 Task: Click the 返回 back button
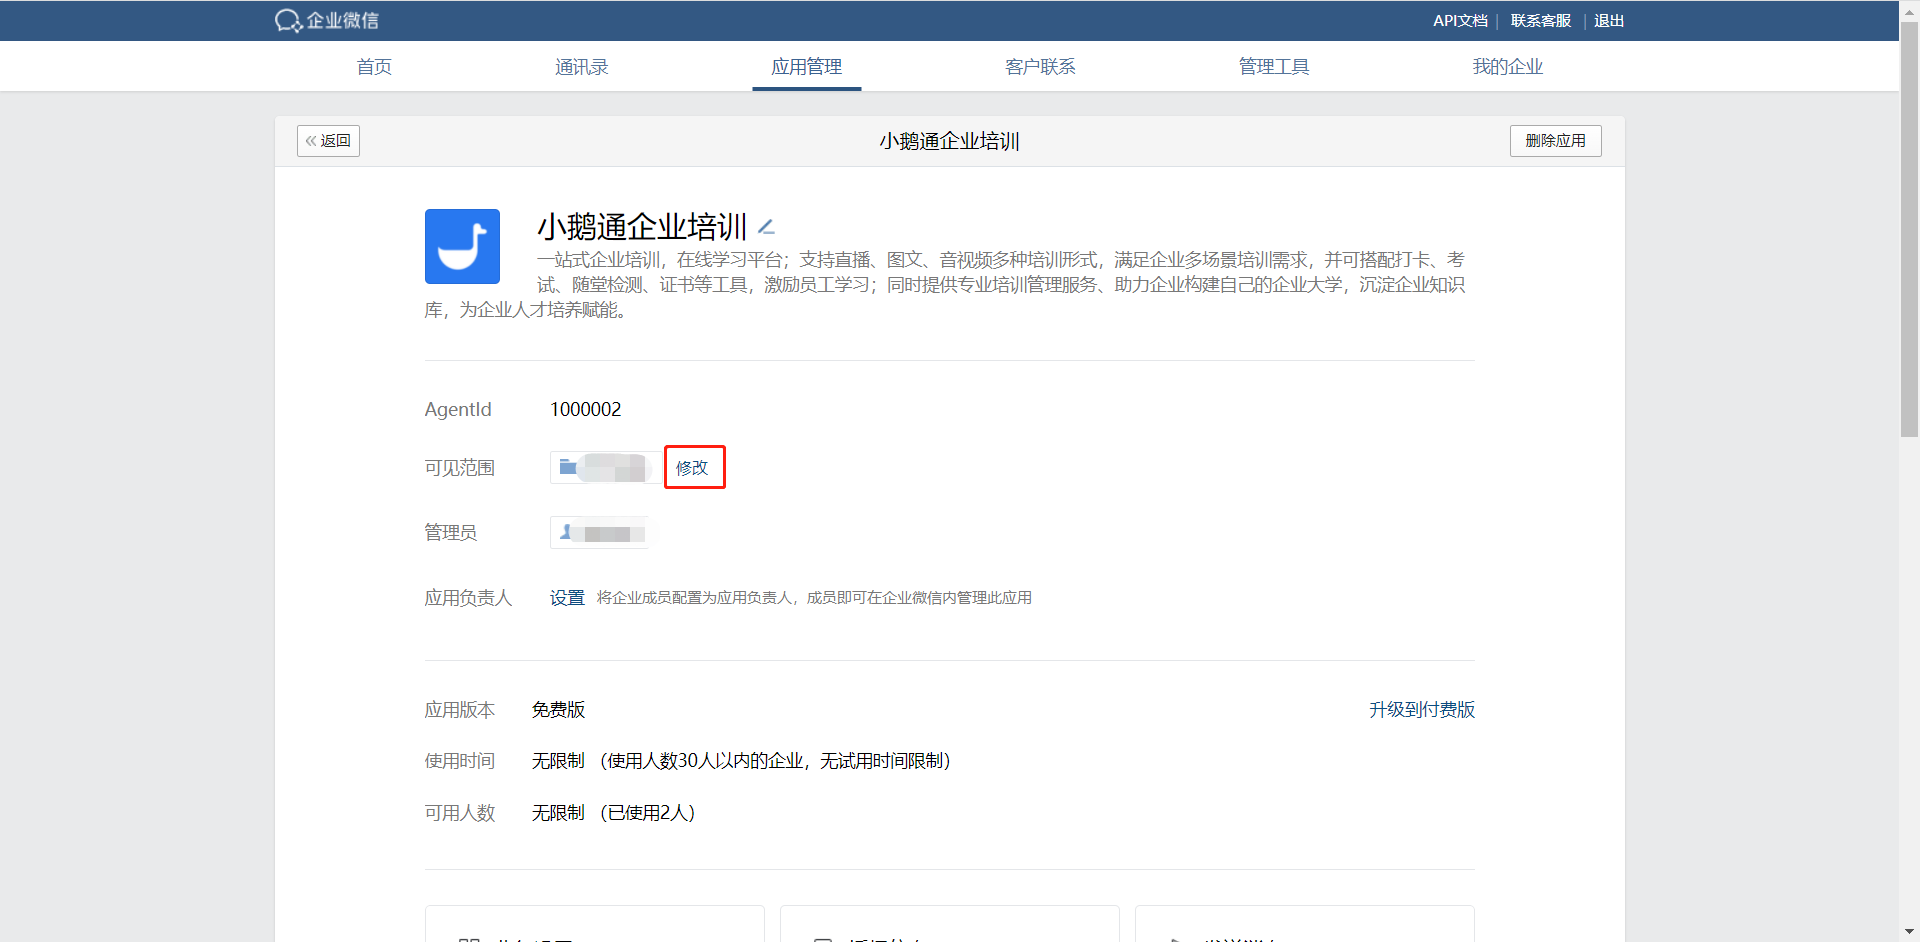click(328, 141)
